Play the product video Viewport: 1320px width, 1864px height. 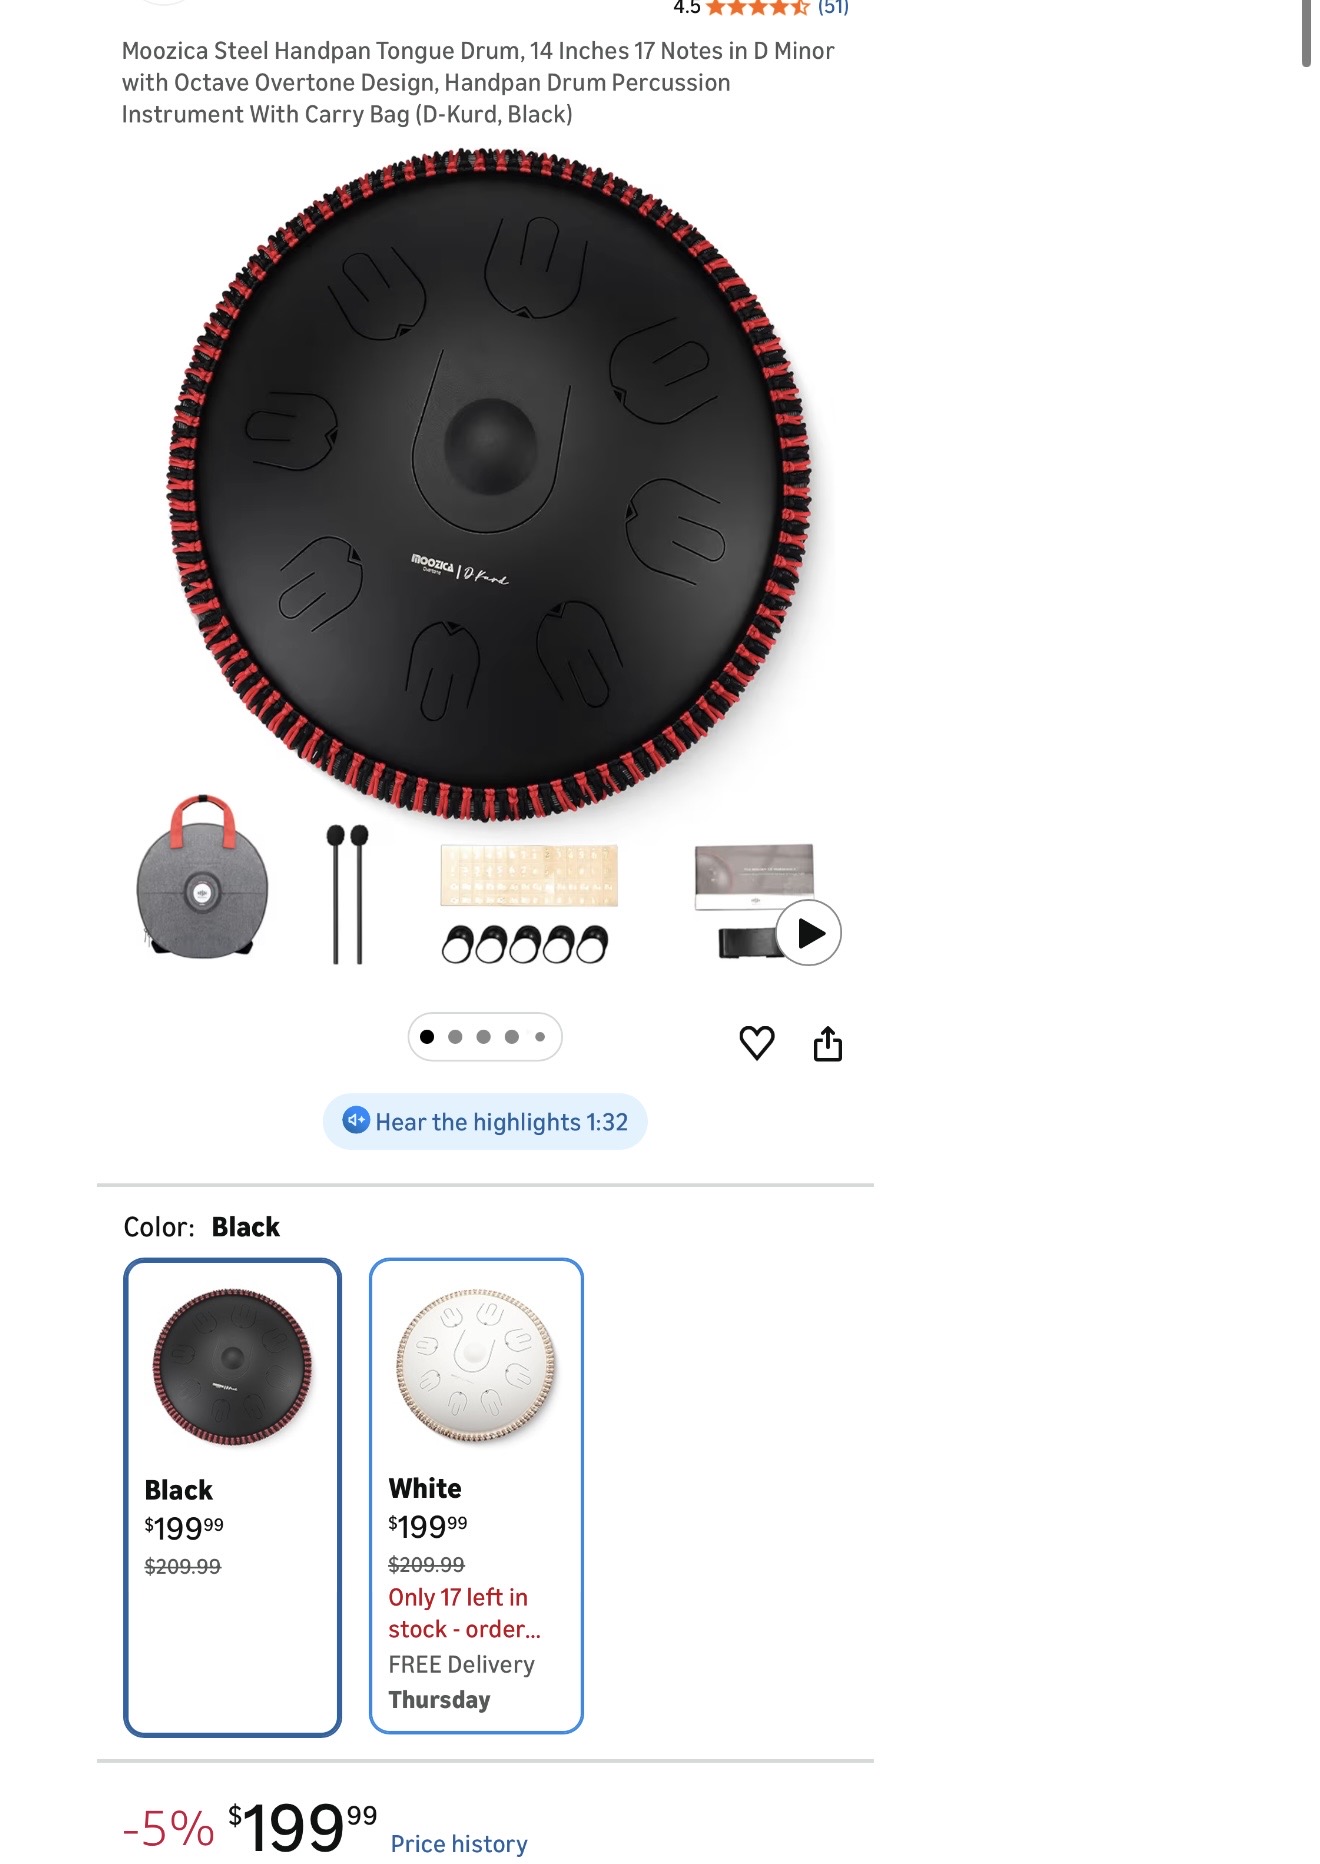click(x=809, y=933)
